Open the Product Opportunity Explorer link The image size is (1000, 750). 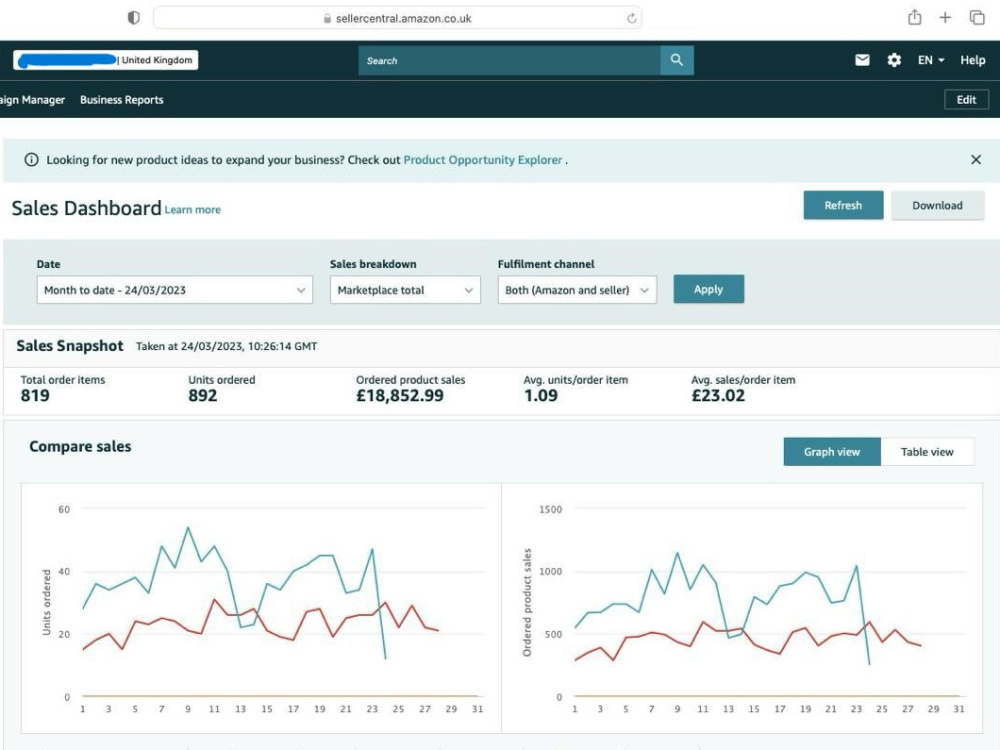click(483, 159)
